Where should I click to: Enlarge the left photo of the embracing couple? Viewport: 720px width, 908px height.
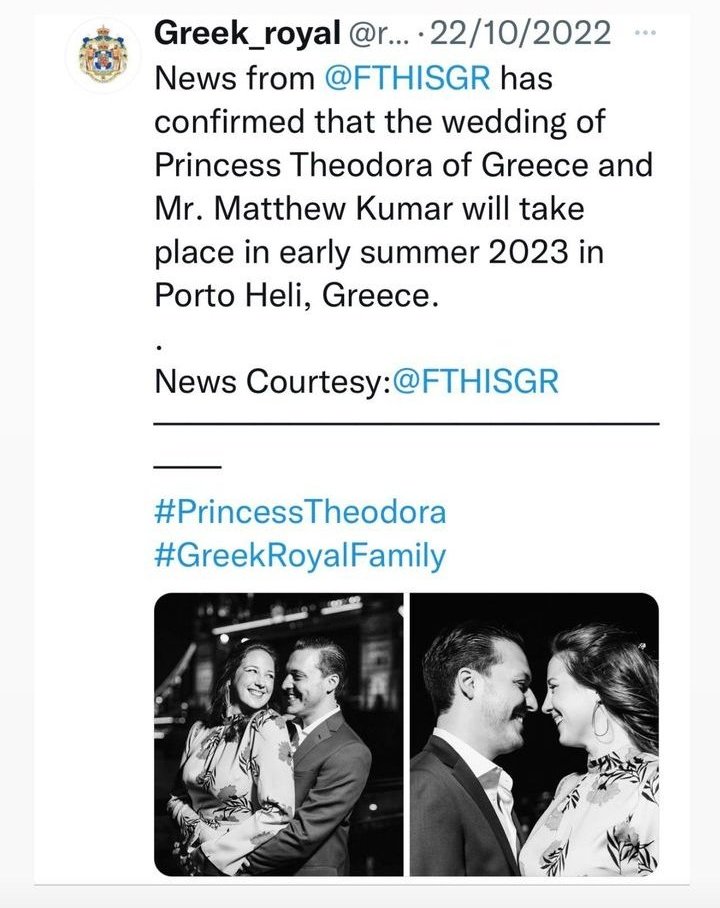pyautogui.click(x=278, y=734)
